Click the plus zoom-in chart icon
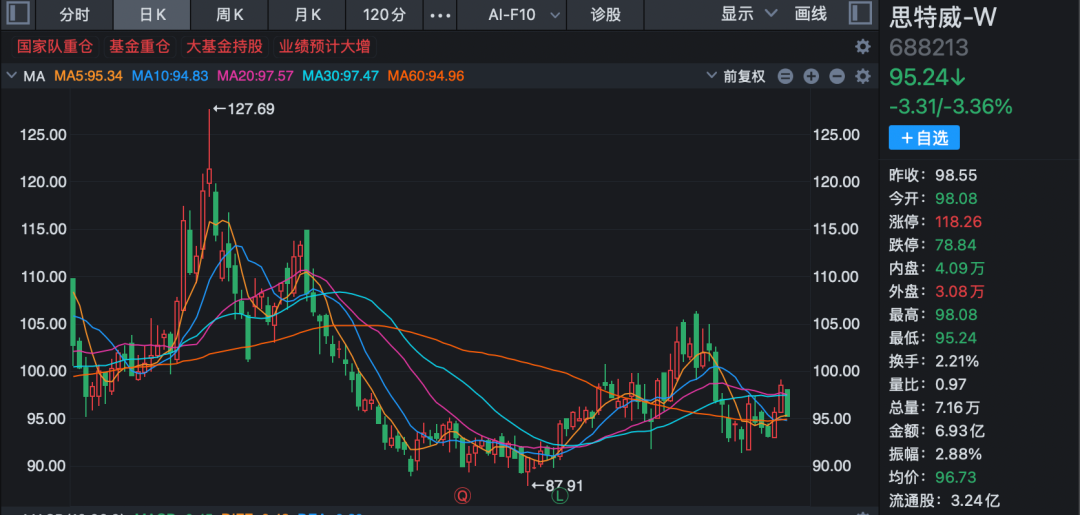The height and width of the screenshot is (515, 1080). point(811,76)
